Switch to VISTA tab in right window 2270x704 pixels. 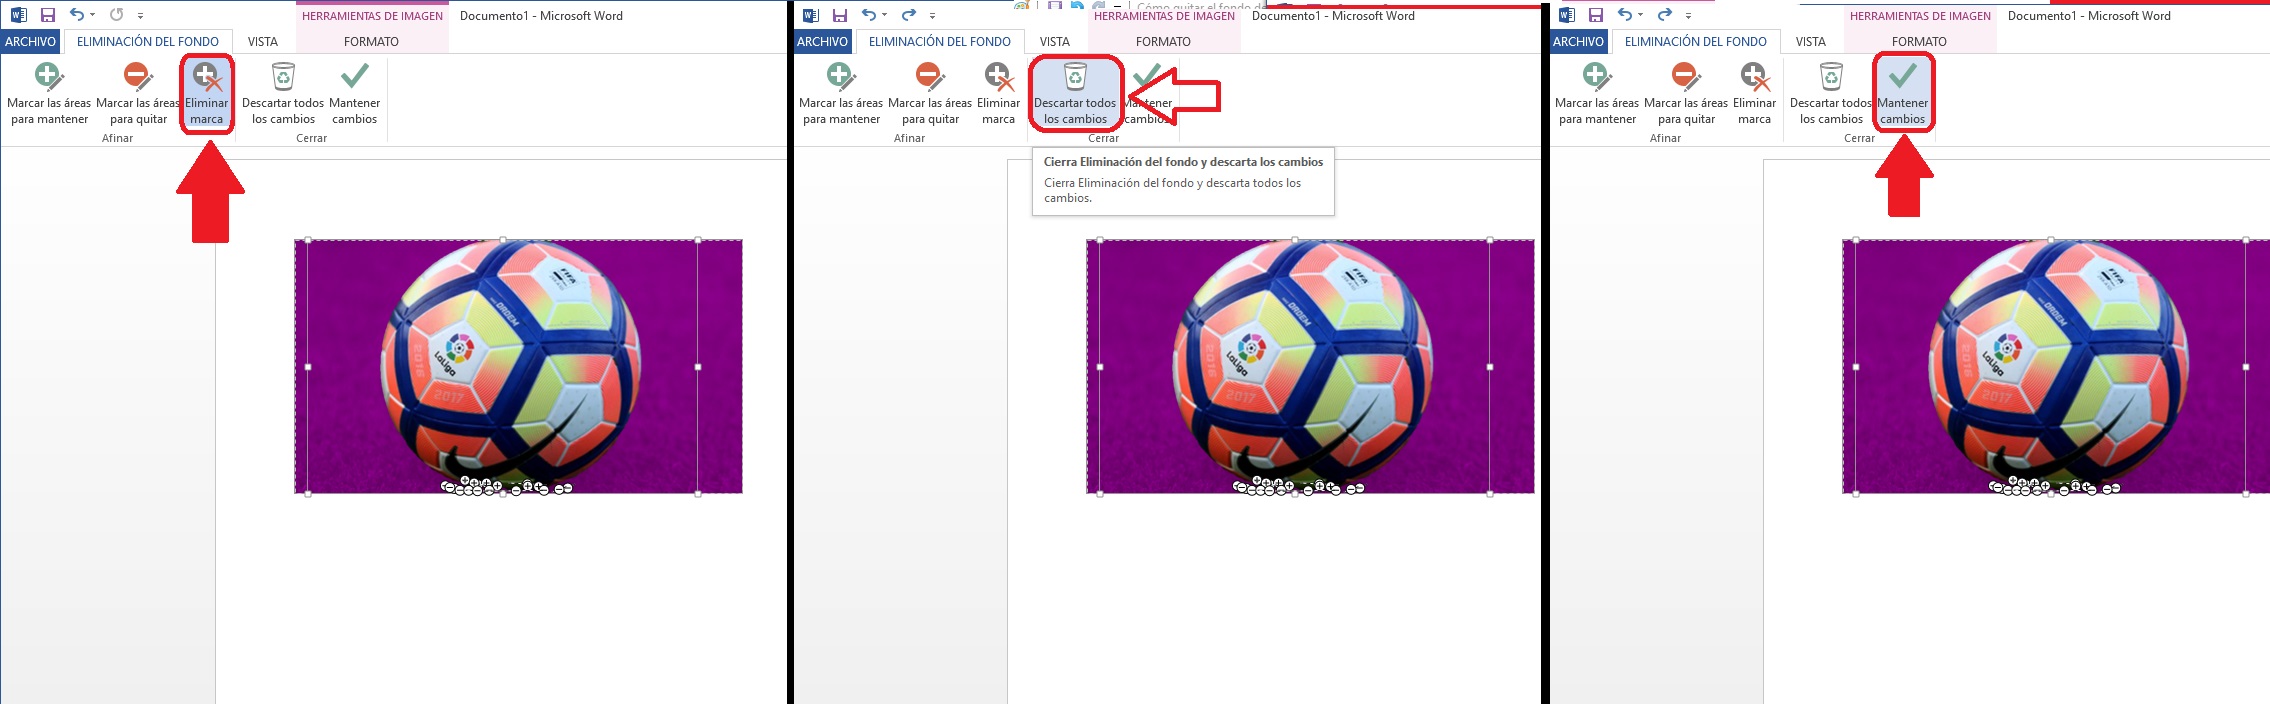point(1811,41)
